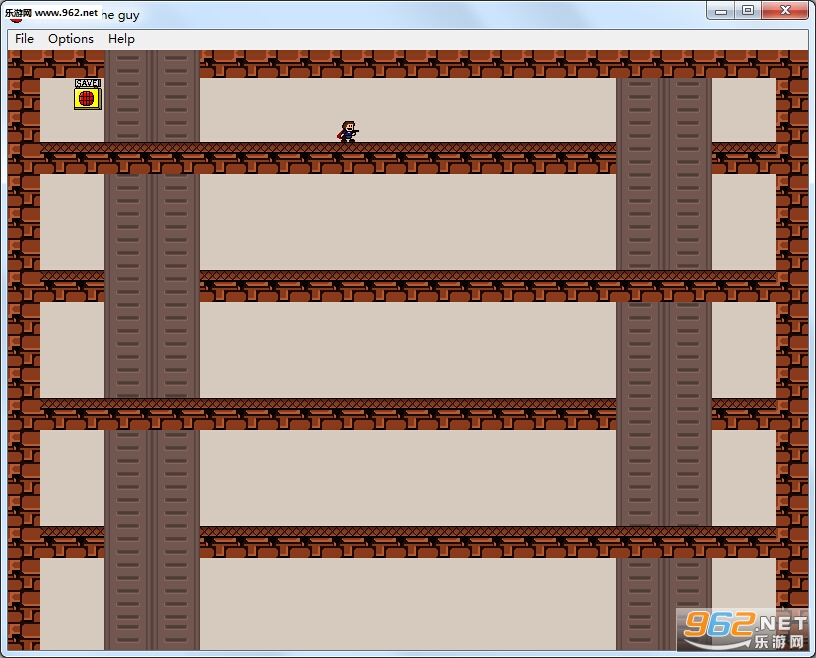The image size is (816, 658).
Task: Click the Kid character with red cape
Action: click(348, 132)
